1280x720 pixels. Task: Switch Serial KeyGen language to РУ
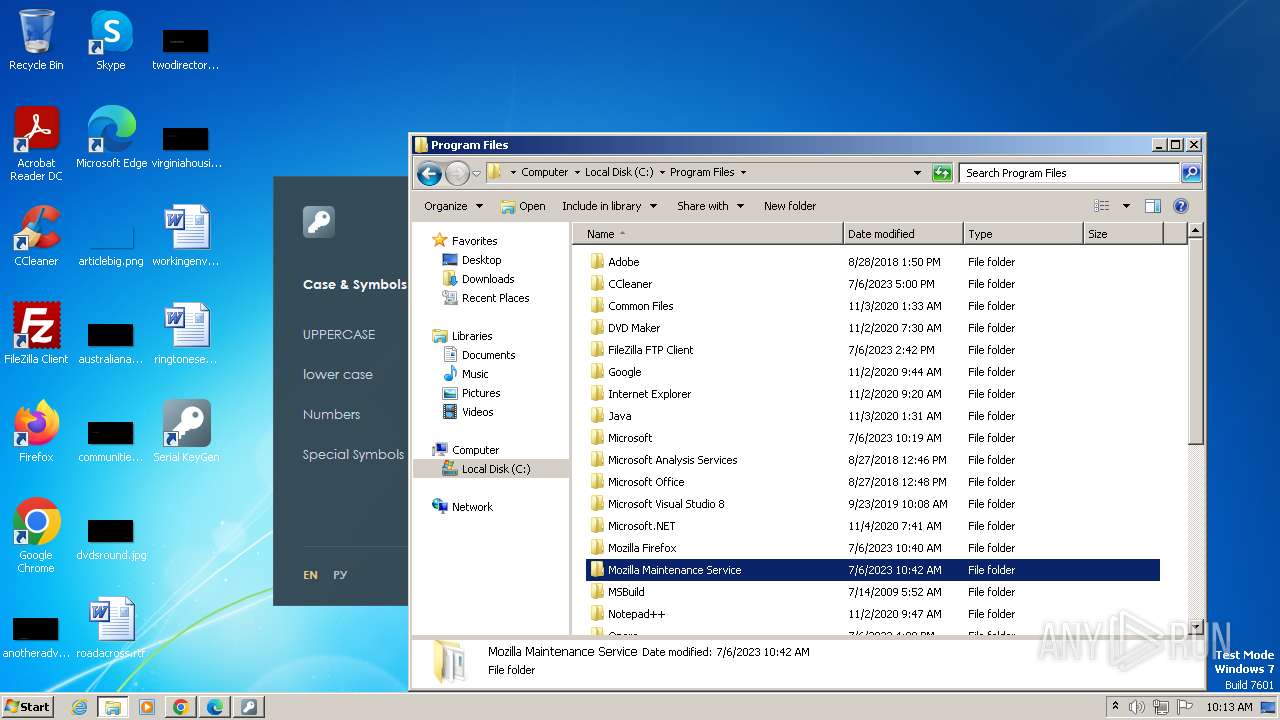(x=340, y=575)
